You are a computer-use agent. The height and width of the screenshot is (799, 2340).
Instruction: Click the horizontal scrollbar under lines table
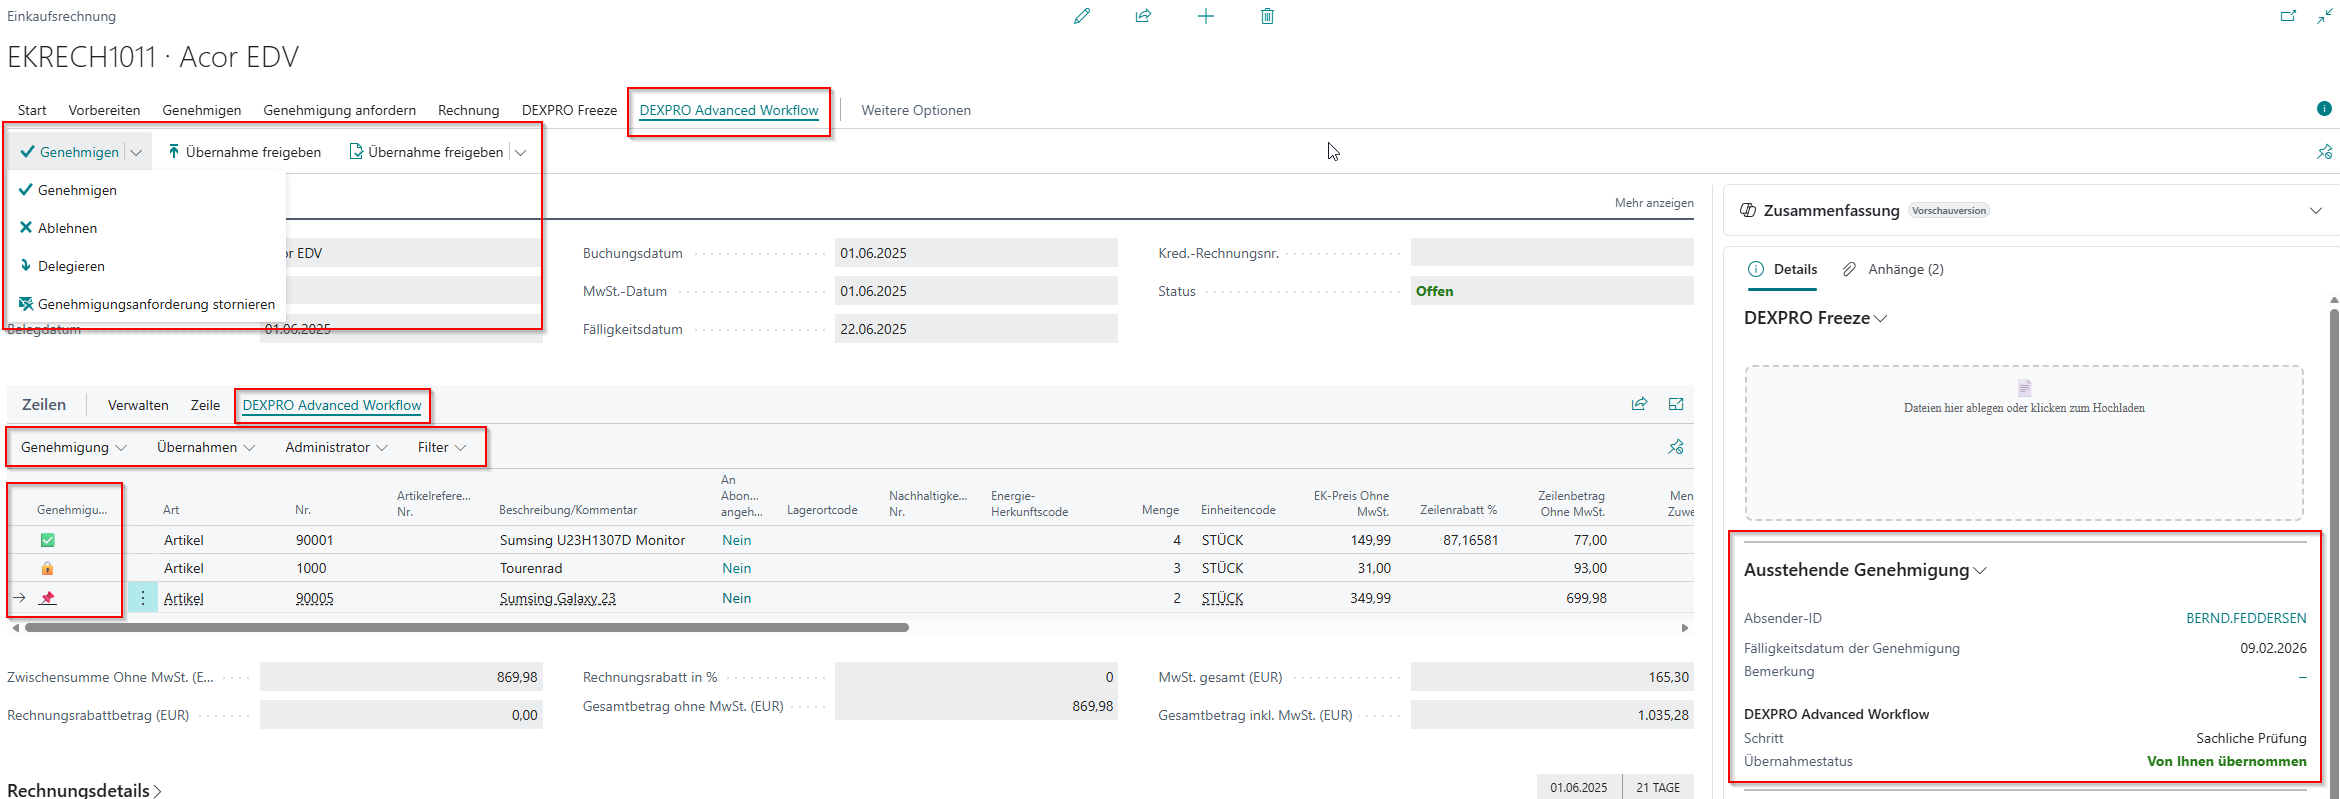click(466, 628)
